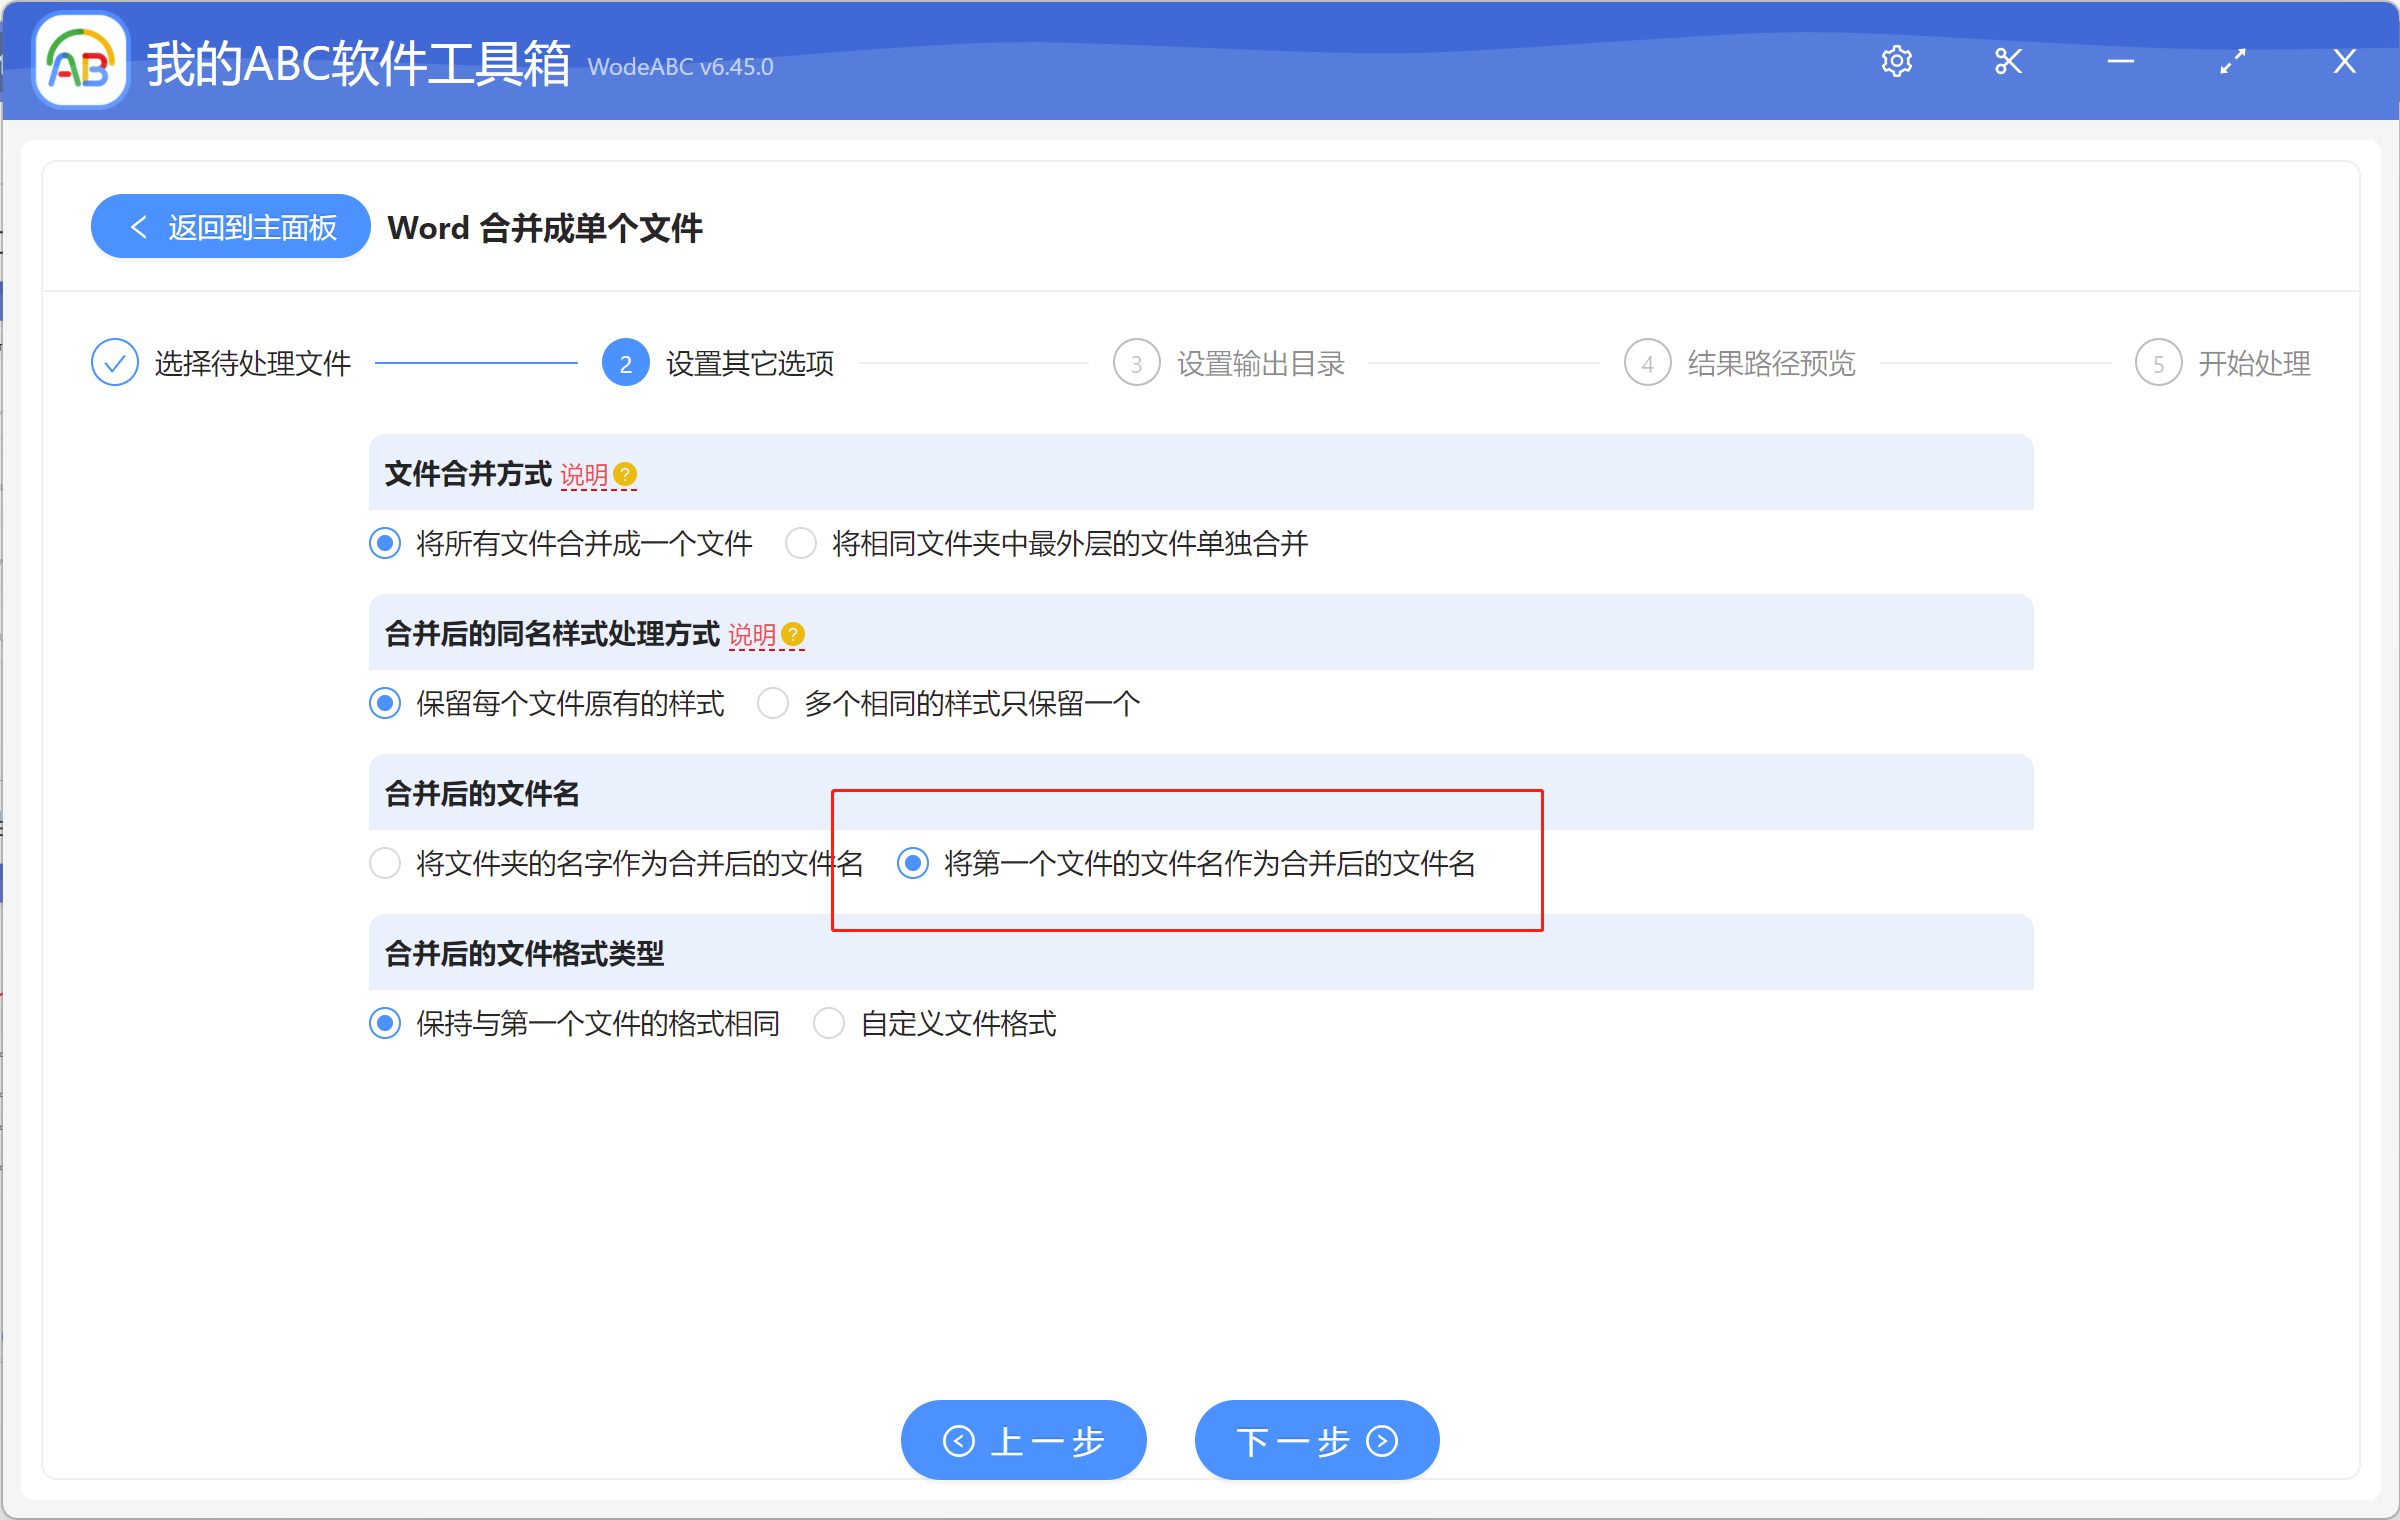Select 将相同文件夹中最外层的文件单独合并 option
The image size is (2400, 1520).
(800, 543)
